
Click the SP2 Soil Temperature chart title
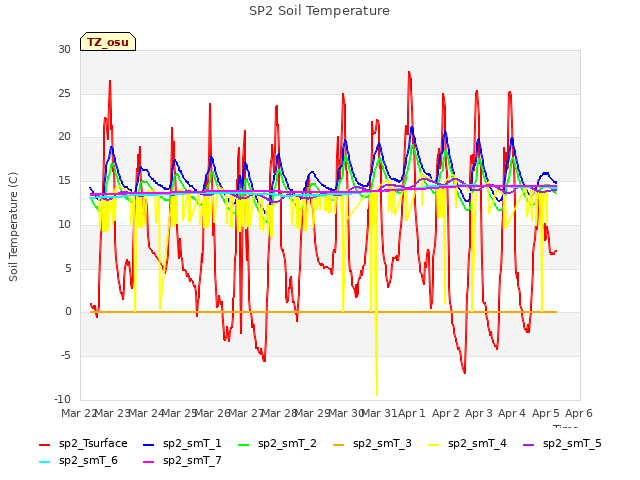319,11
